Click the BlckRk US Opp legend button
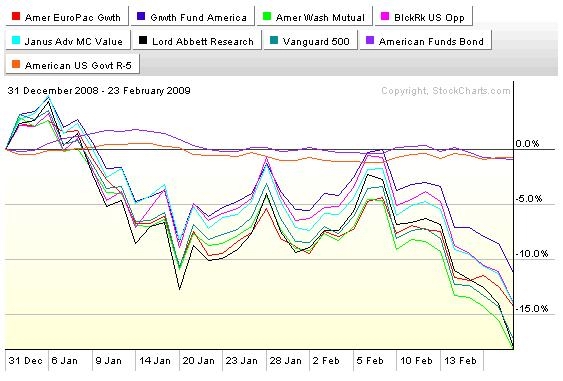 pos(423,17)
